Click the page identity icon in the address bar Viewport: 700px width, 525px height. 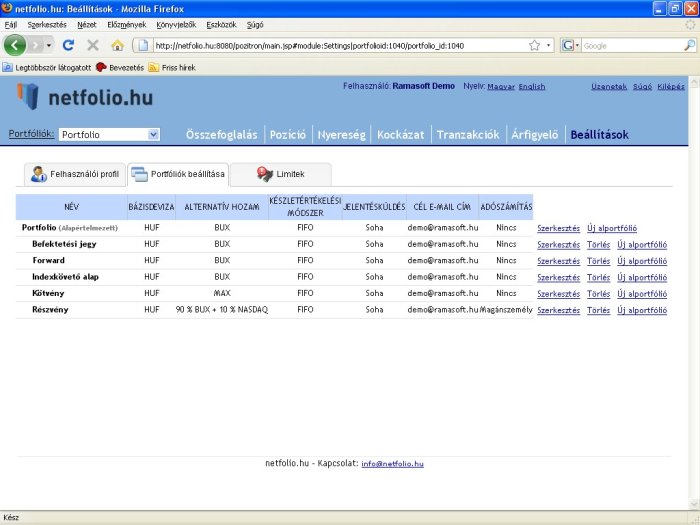click(143, 46)
